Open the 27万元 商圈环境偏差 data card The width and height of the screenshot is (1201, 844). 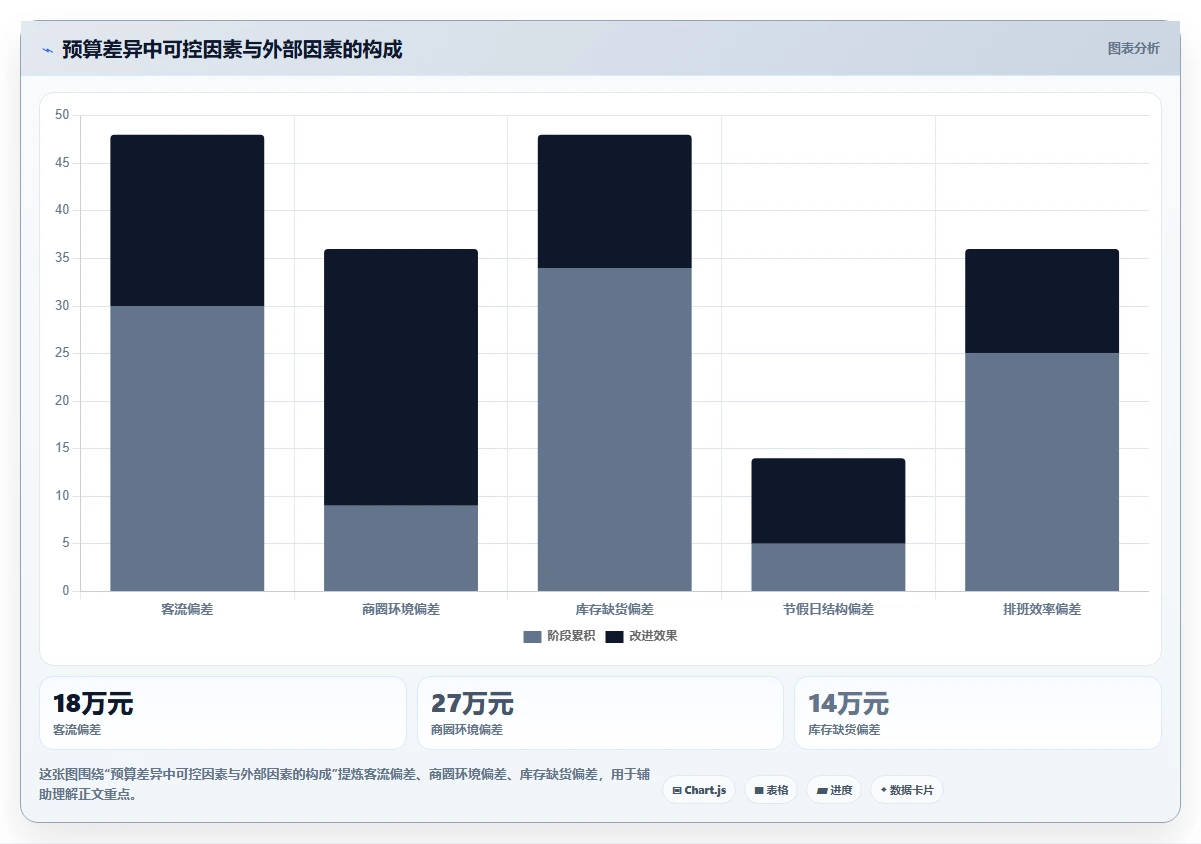(600, 713)
